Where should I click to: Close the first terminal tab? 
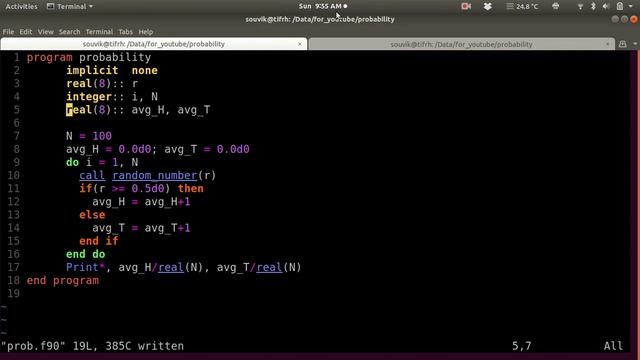[x=300, y=44]
